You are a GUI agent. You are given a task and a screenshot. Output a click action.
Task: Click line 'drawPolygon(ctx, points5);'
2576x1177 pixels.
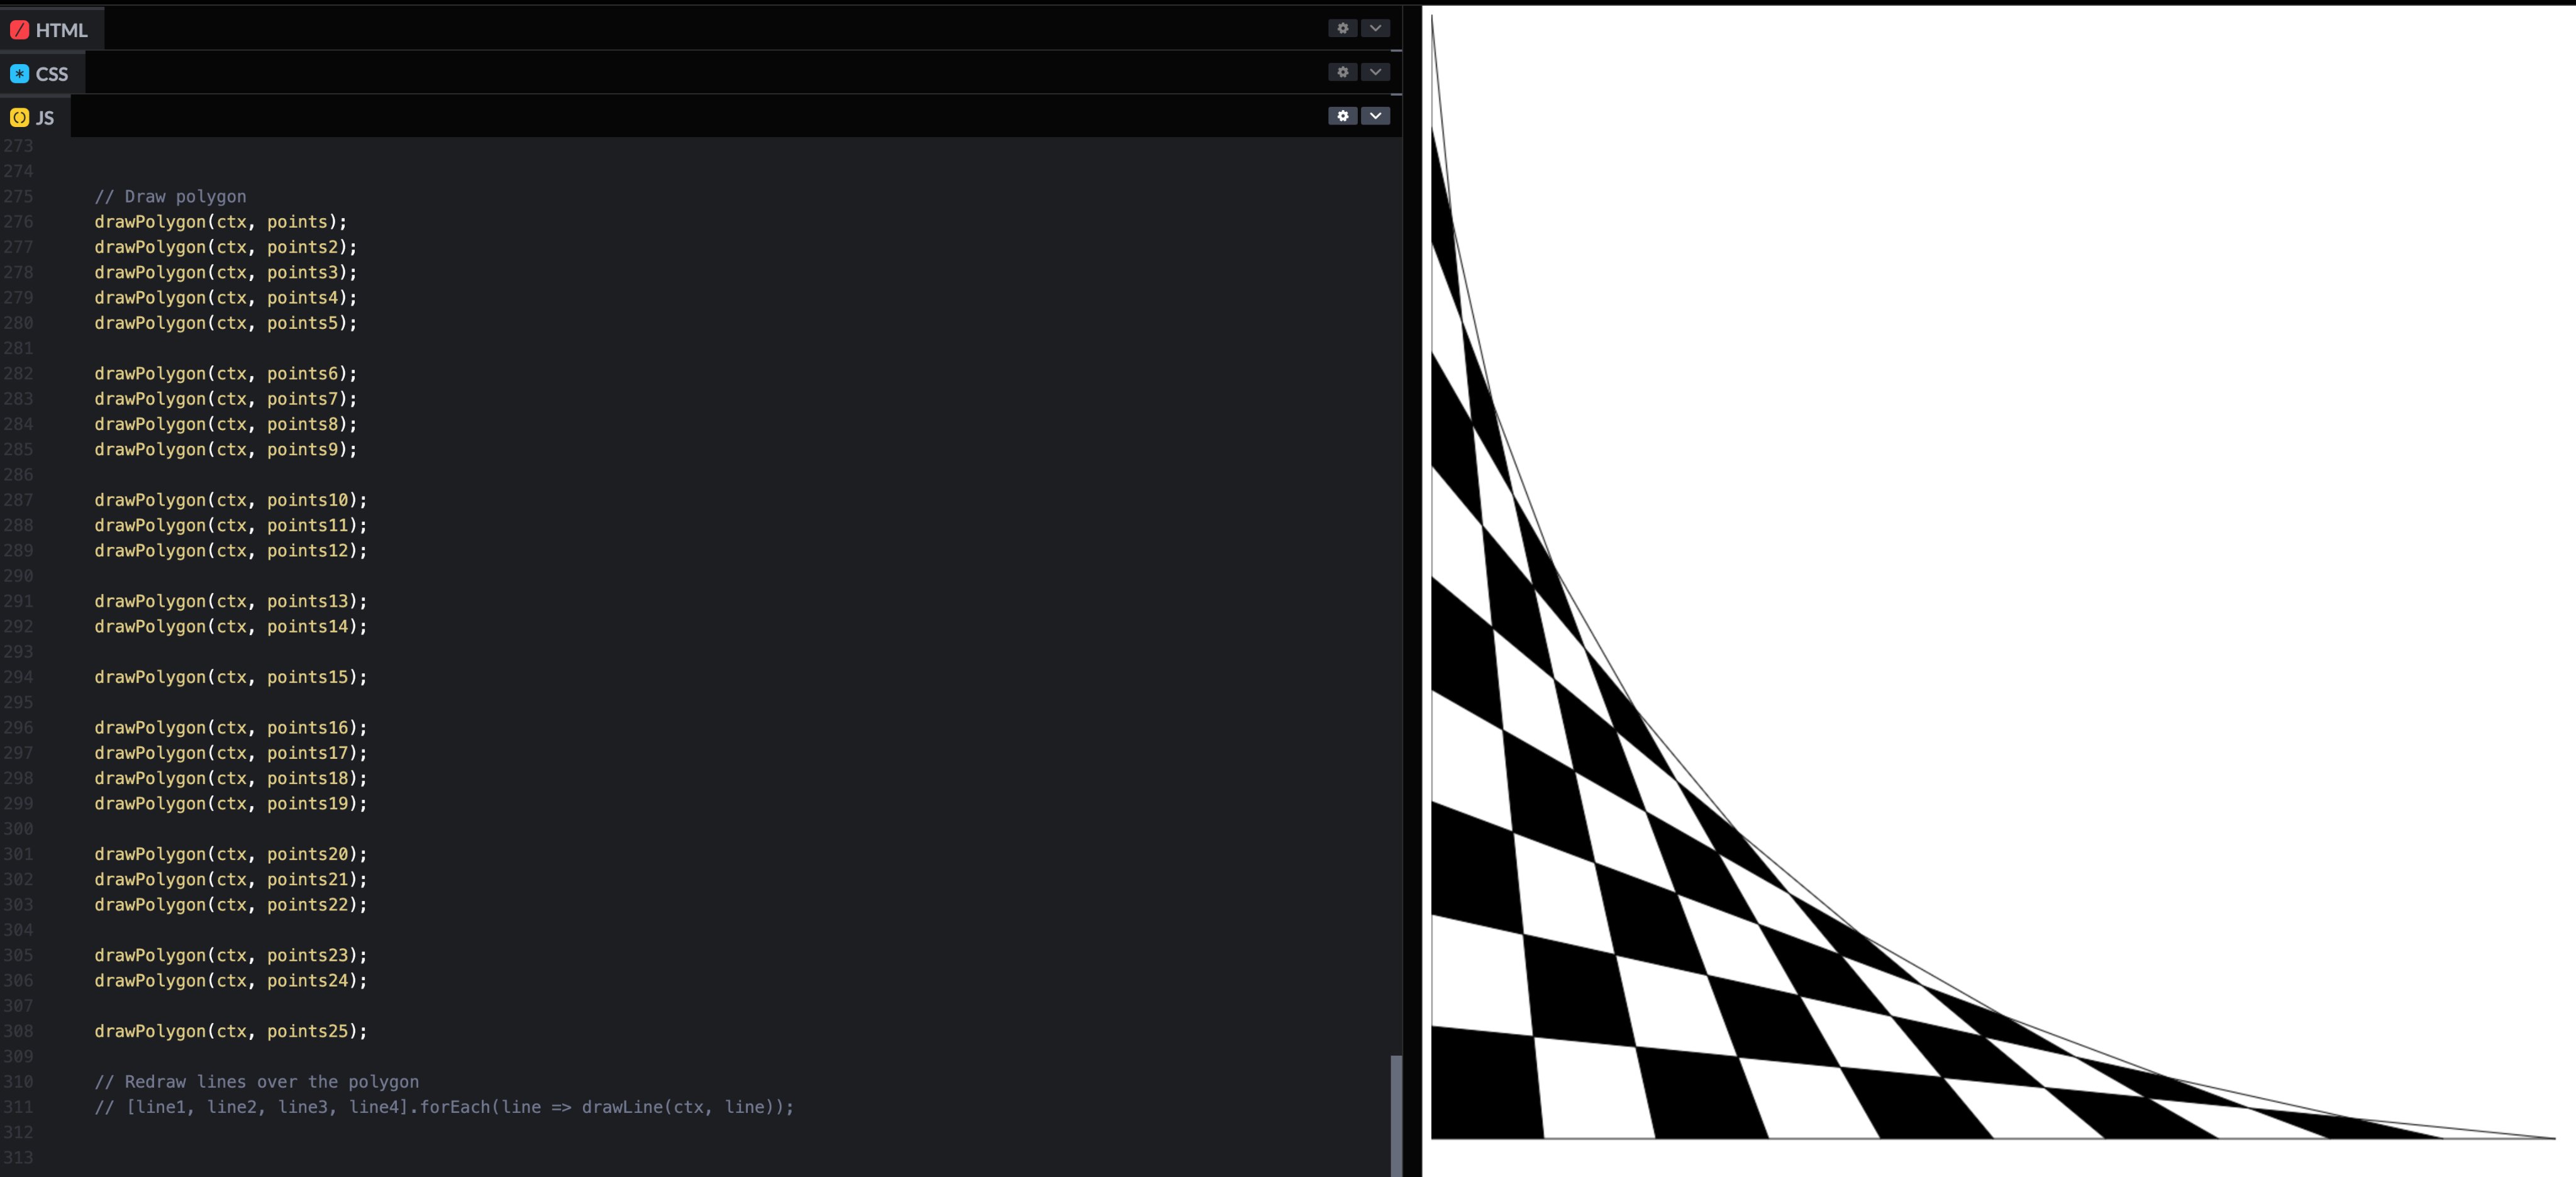click(226, 323)
